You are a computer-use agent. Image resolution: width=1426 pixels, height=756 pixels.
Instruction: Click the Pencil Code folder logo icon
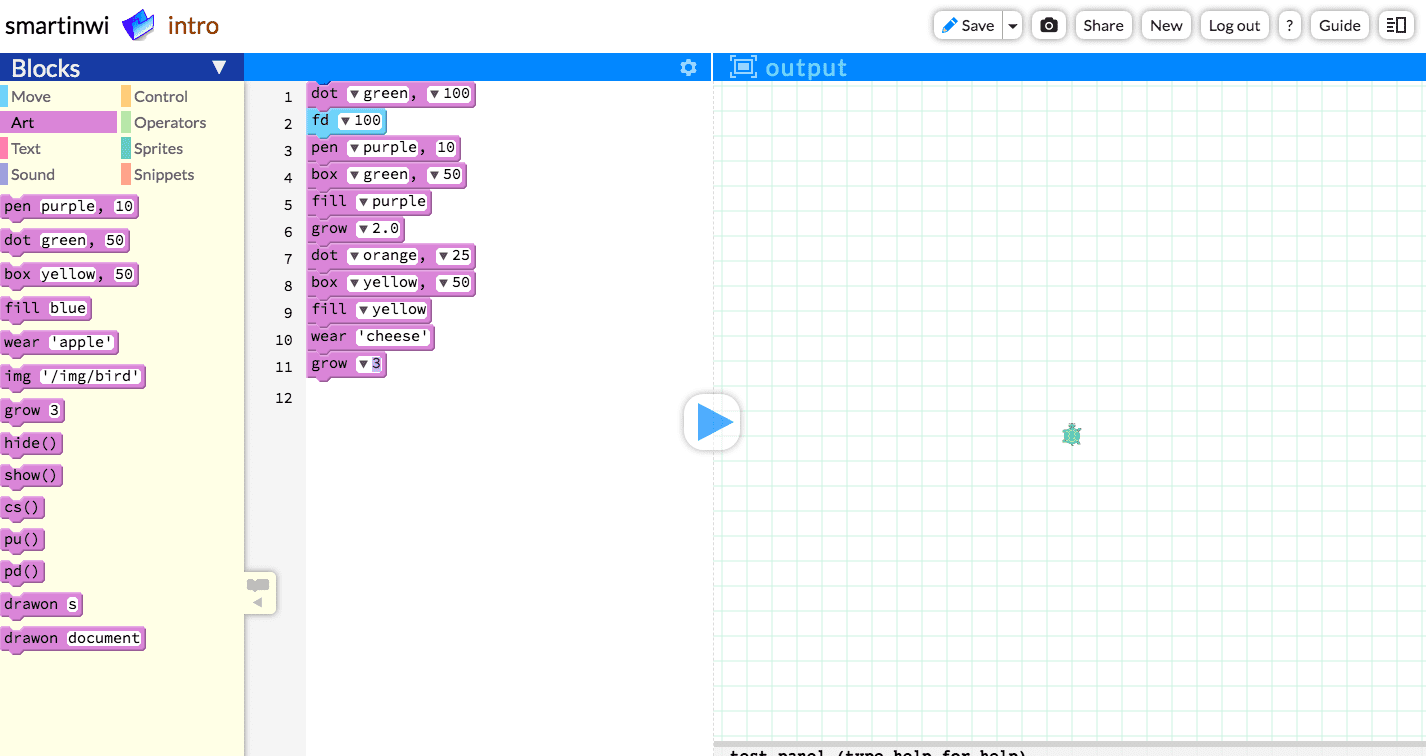(x=139, y=25)
